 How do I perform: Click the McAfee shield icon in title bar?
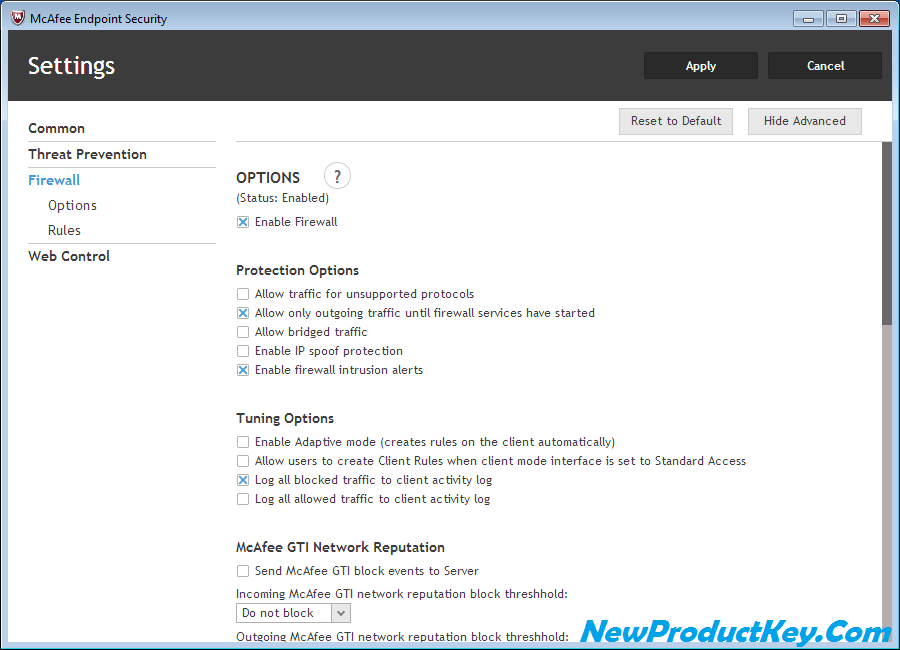point(17,18)
